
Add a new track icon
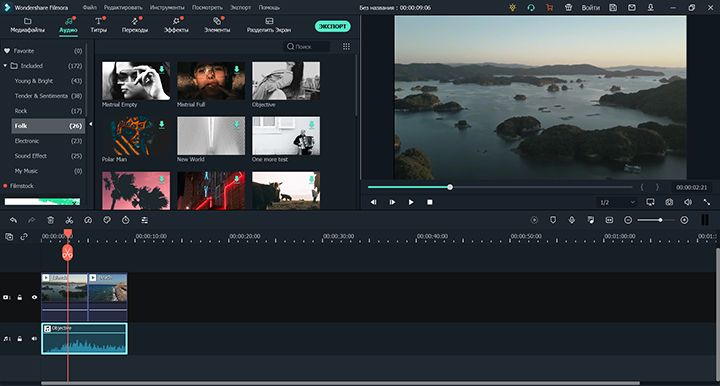pos(9,237)
